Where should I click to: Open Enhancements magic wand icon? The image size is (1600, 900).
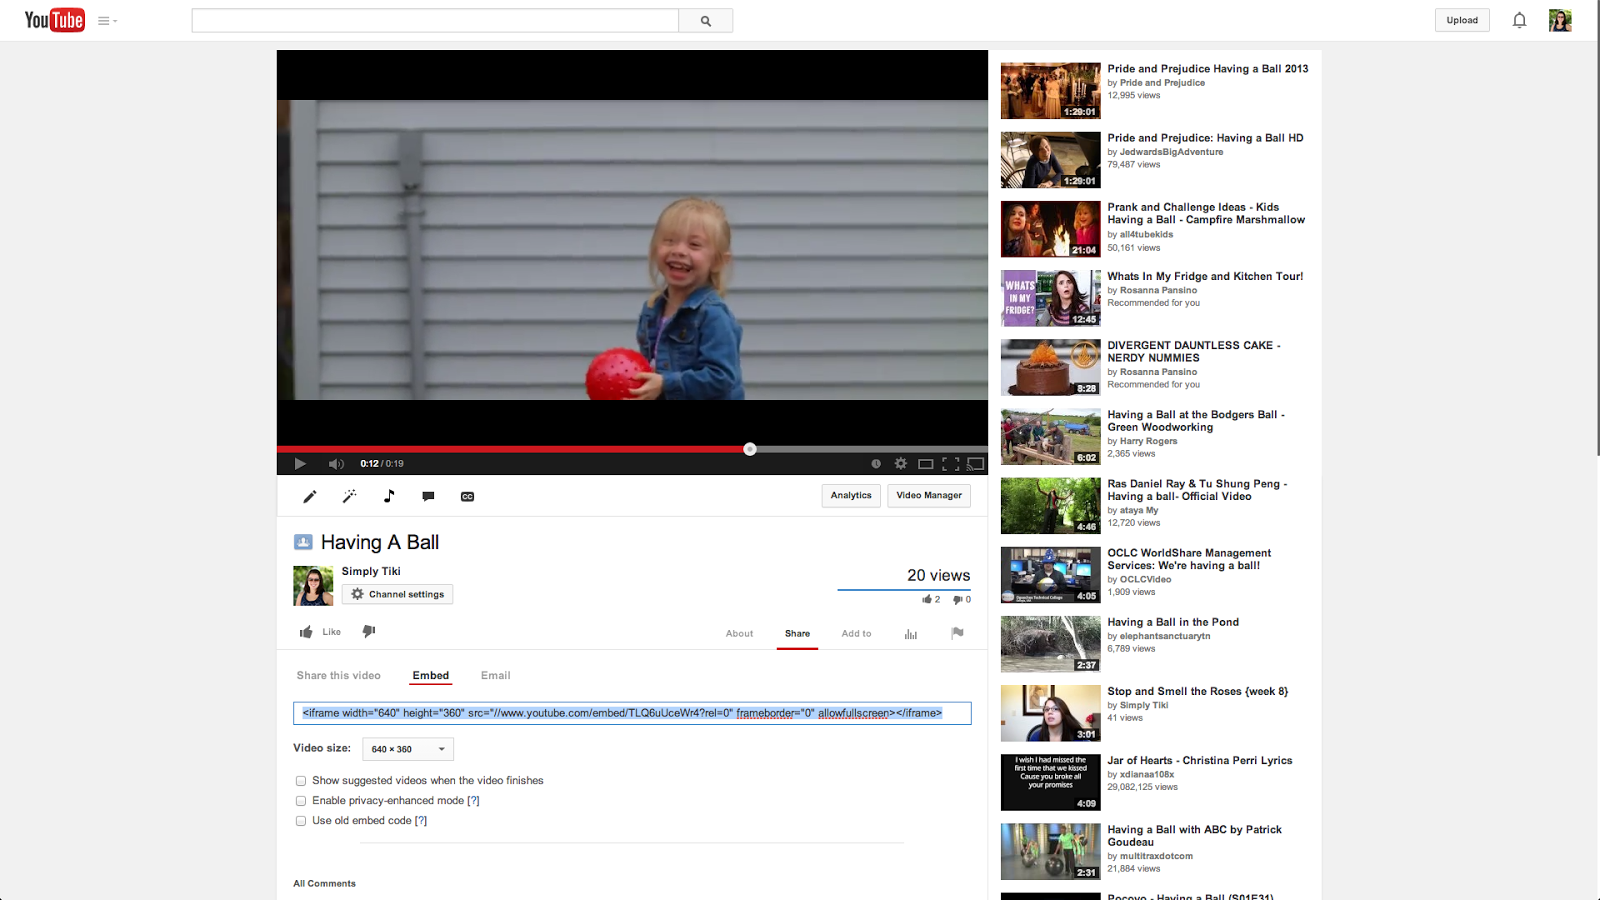(349, 496)
